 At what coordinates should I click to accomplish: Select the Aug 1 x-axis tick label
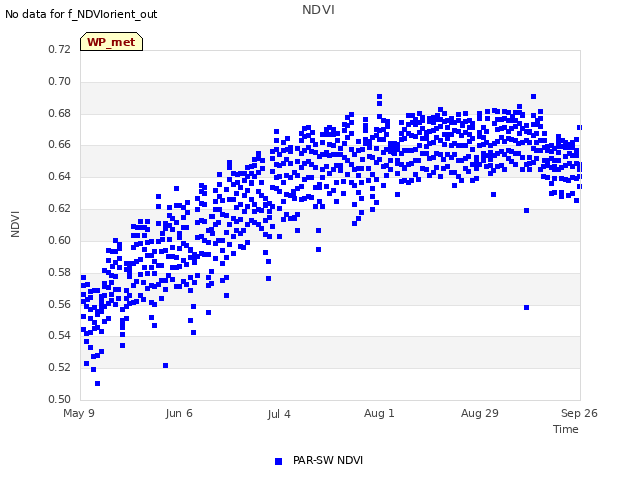[x=379, y=413]
